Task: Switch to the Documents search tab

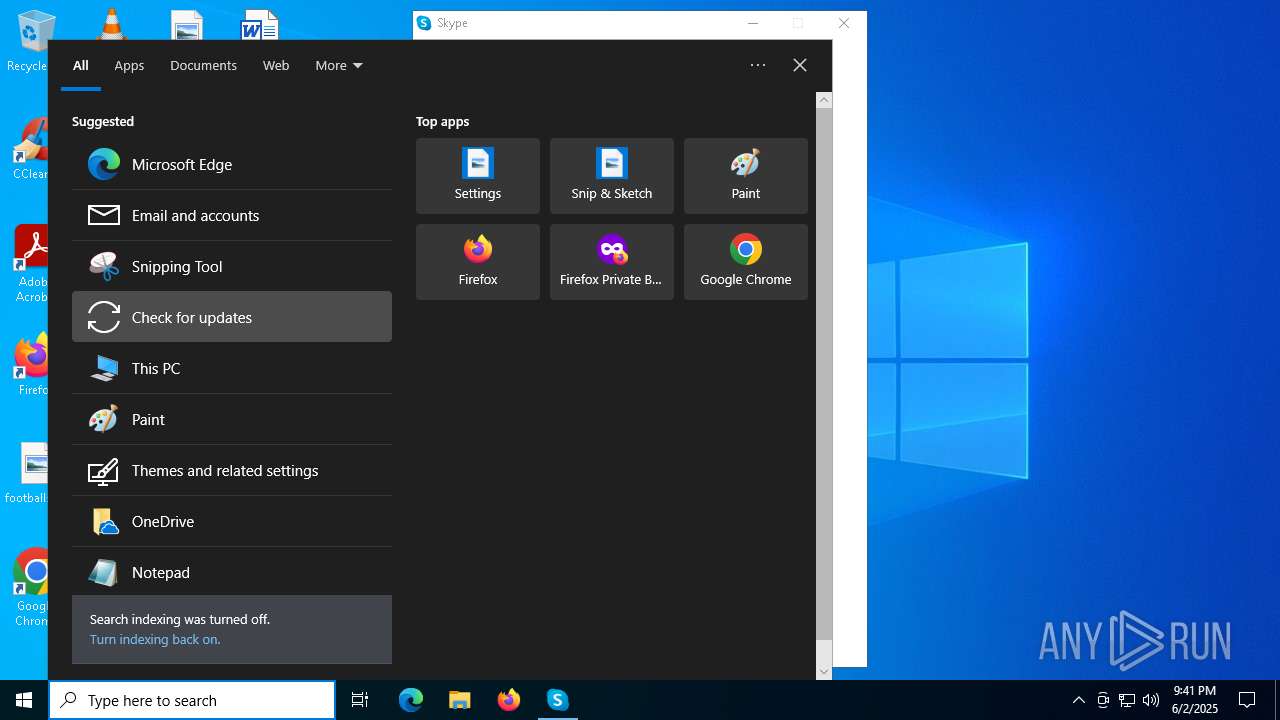Action: click(x=203, y=65)
